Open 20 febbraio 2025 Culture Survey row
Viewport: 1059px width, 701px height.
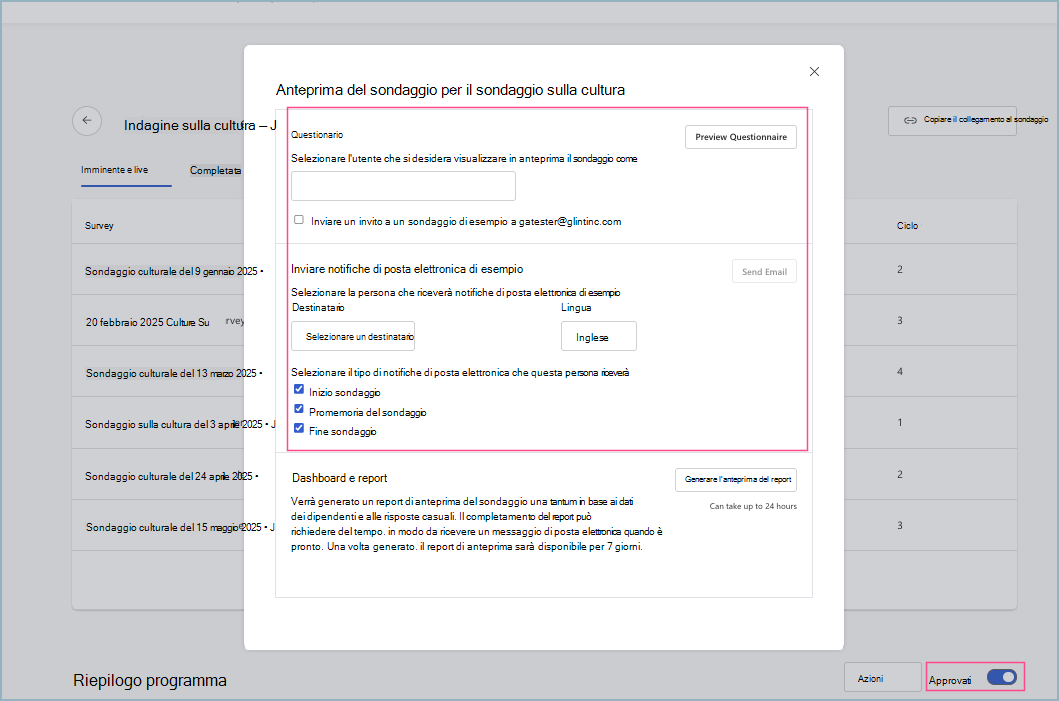[x=165, y=322]
